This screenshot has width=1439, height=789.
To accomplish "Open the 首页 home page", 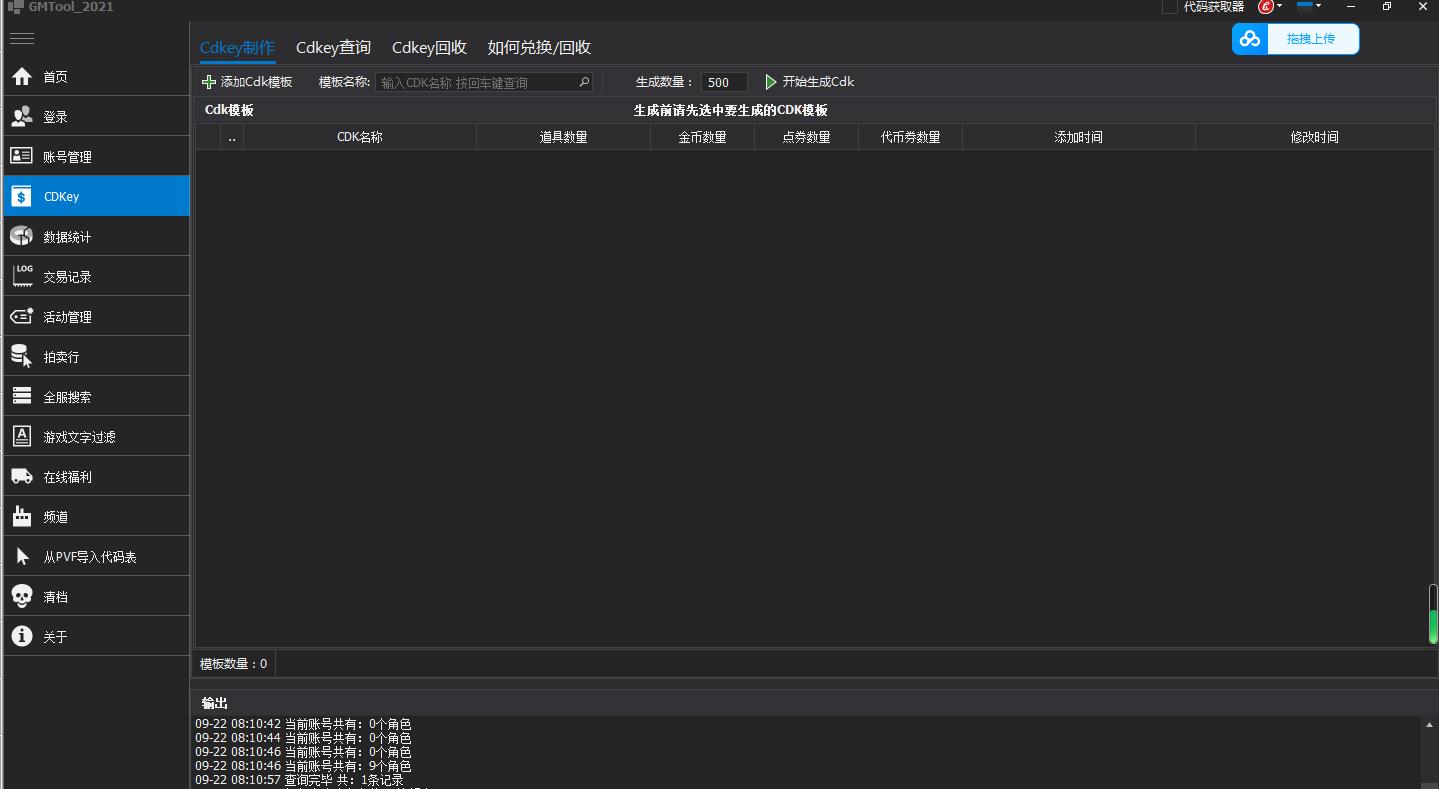I will pos(55,77).
